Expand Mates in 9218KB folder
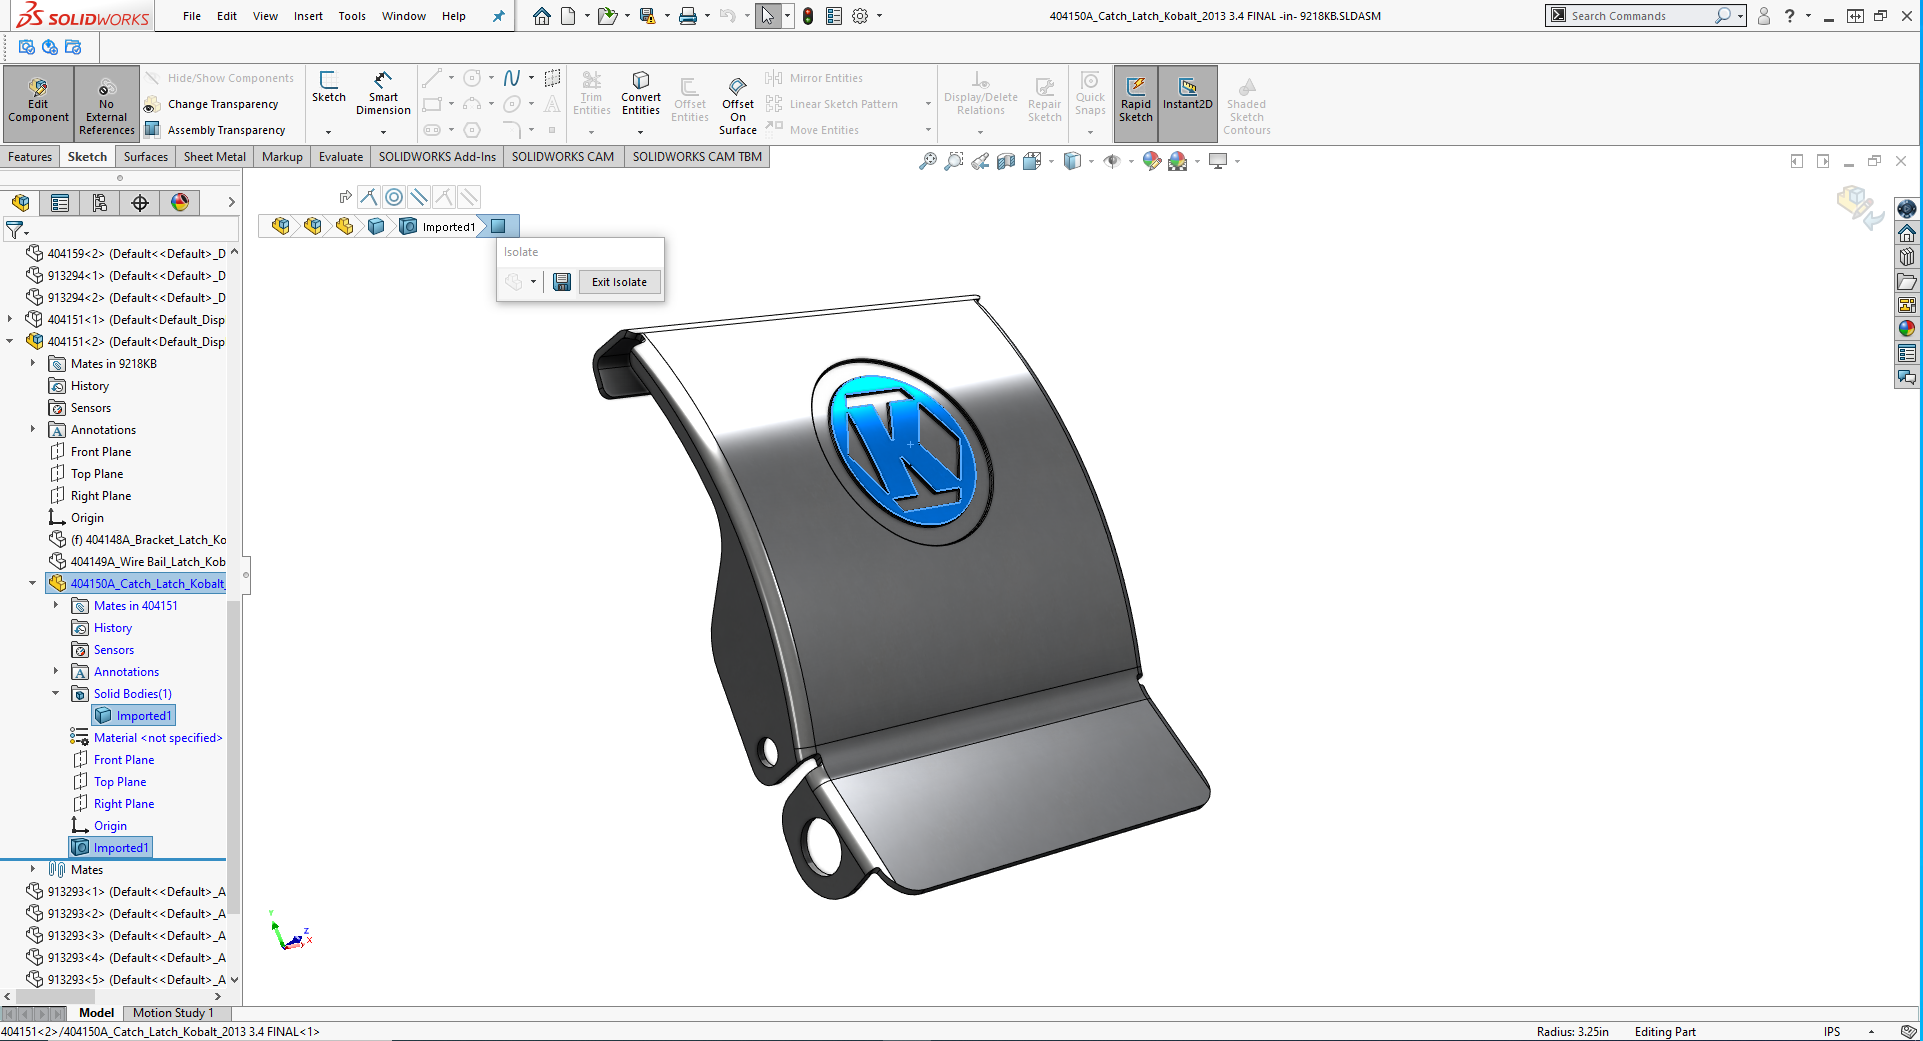Screen dimensions: 1923x1041 [33, 364]
